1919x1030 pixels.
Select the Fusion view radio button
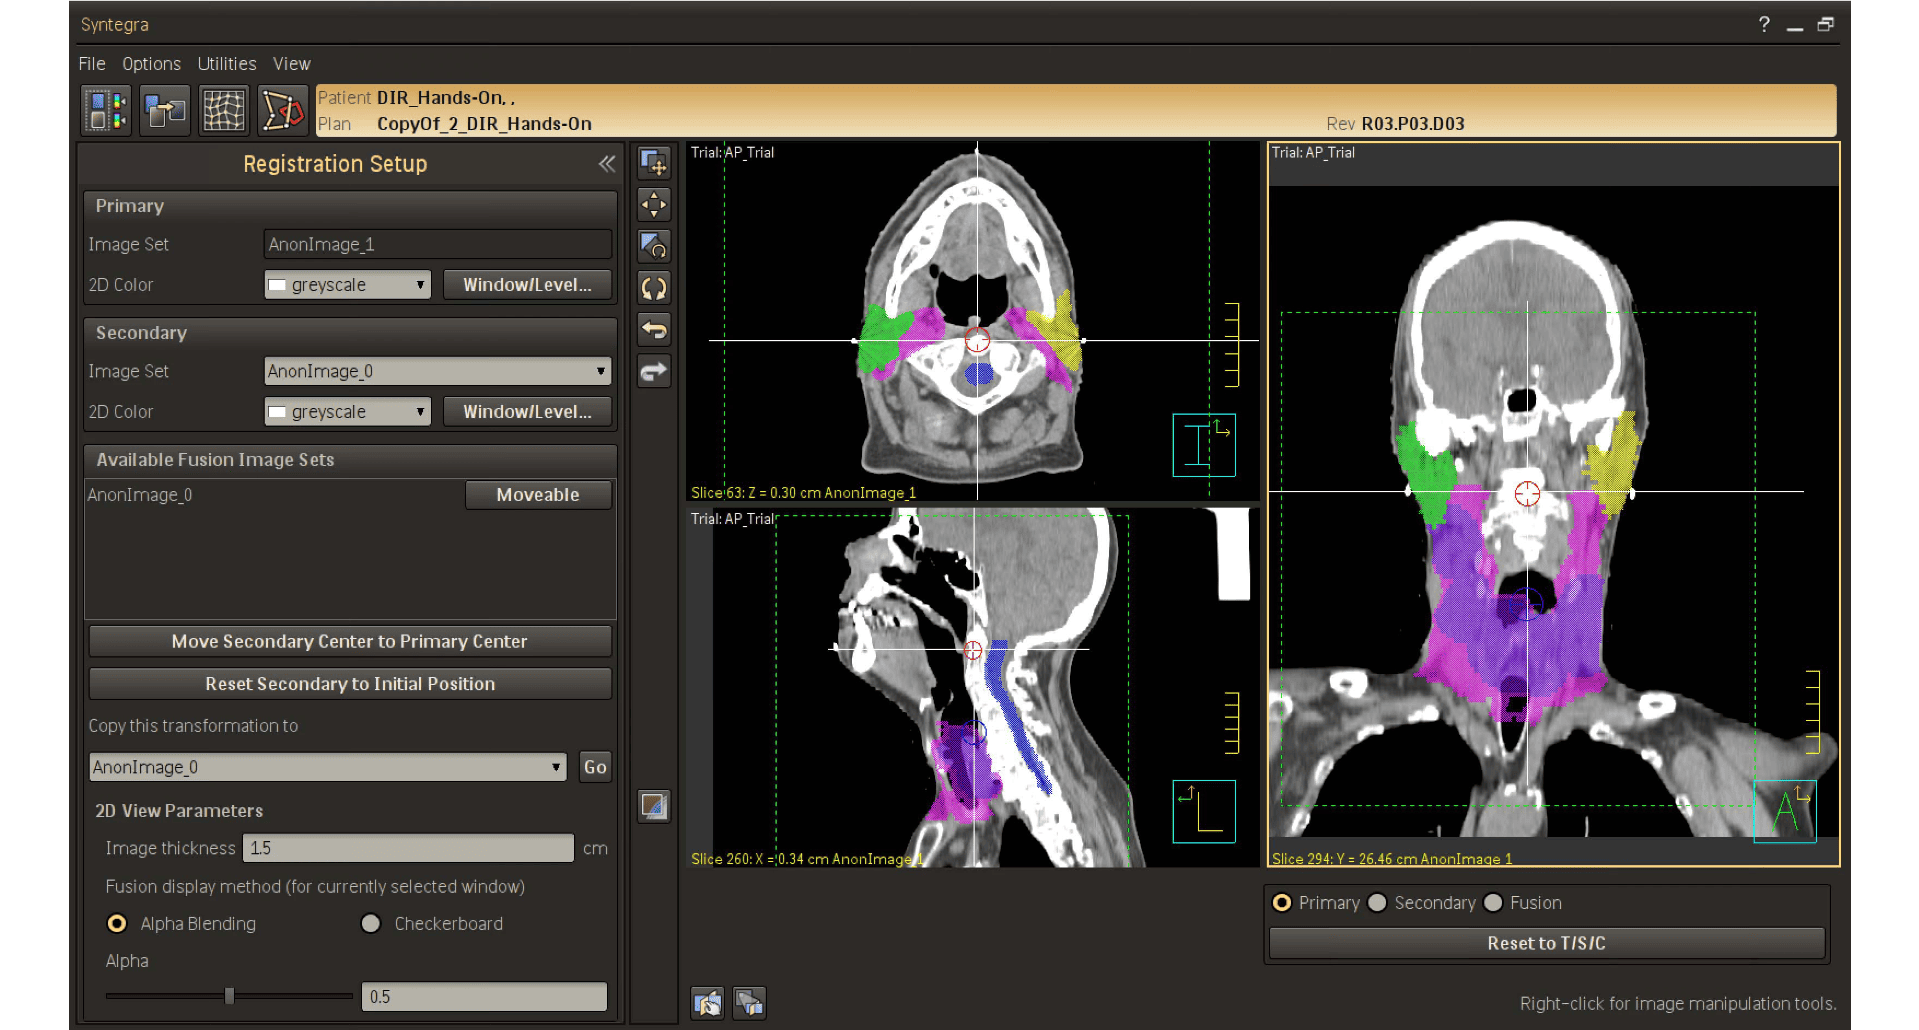(1493, 903)
